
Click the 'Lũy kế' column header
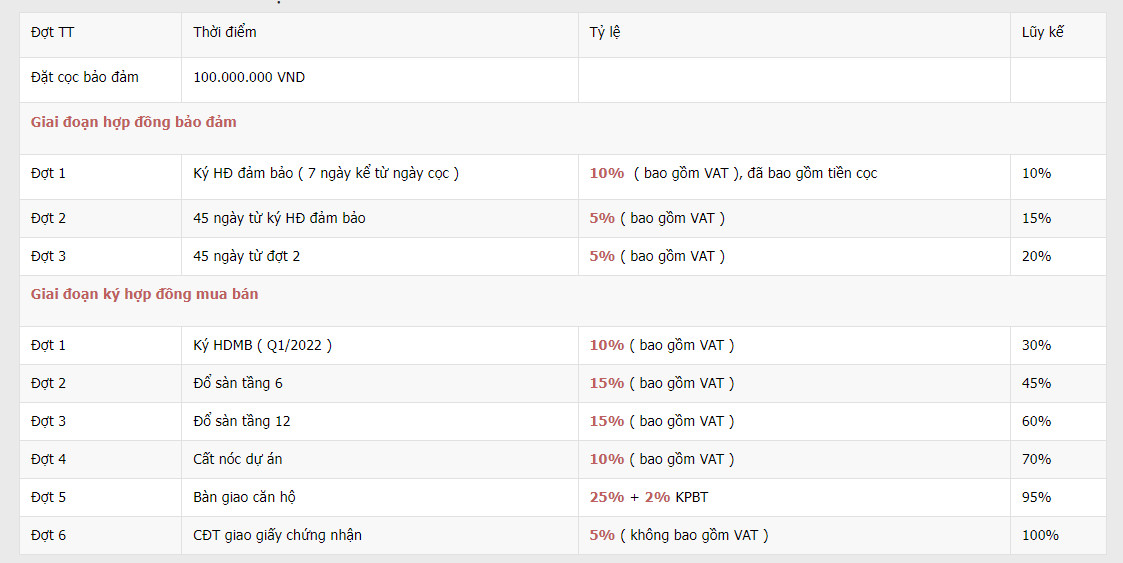point(1042,32)
